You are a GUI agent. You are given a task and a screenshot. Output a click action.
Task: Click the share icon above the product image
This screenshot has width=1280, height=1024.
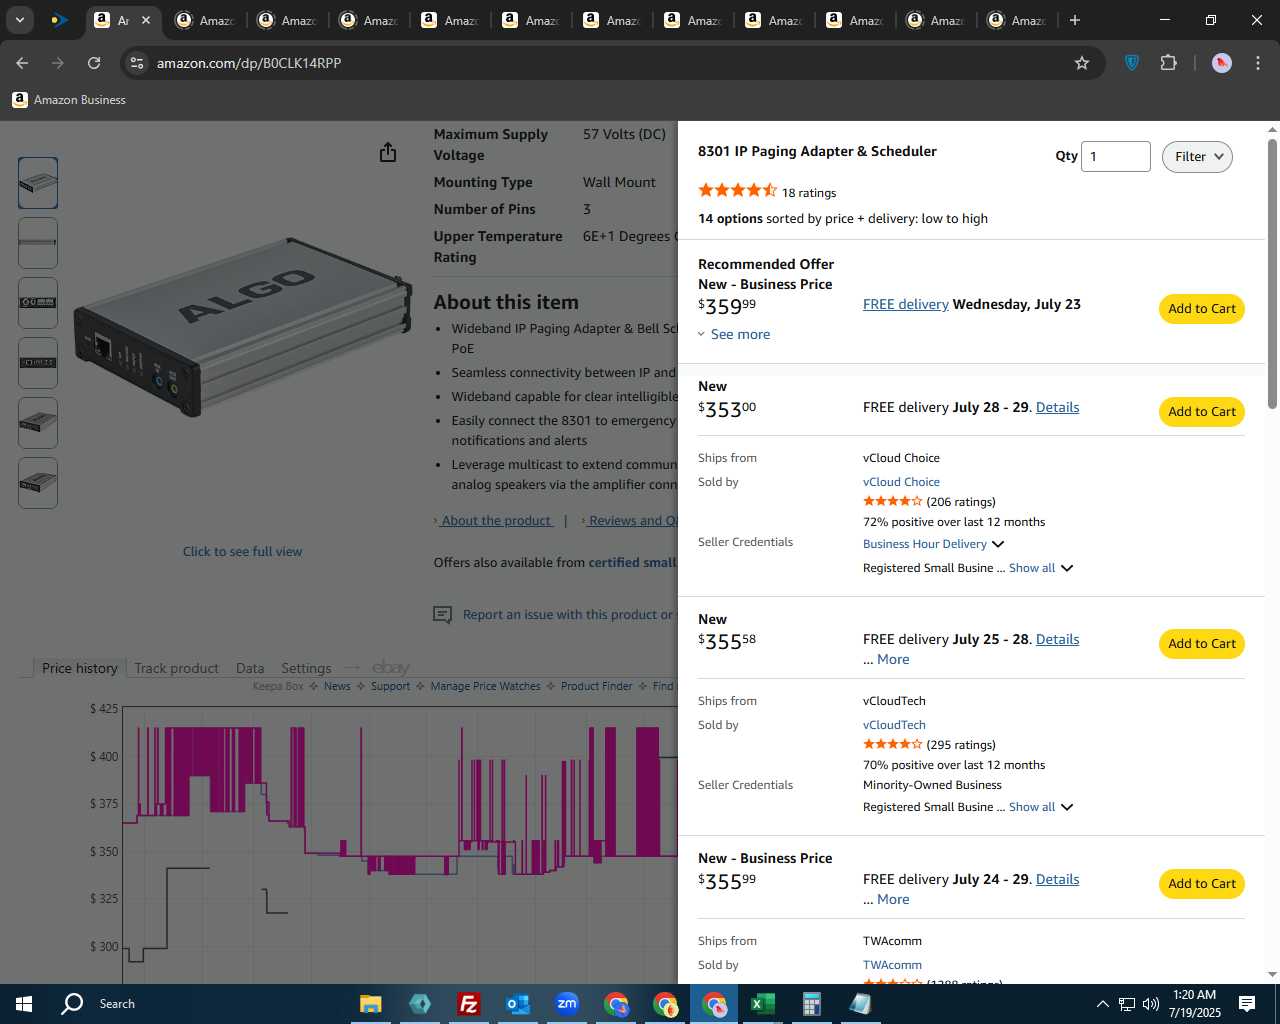click(388, 152)
